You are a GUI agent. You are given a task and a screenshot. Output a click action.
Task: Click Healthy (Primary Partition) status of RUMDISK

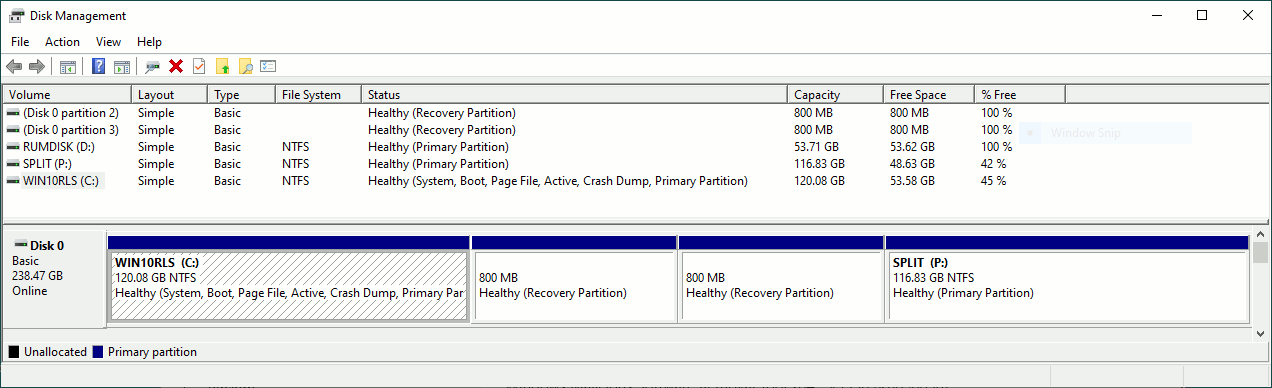click(438, 147)
